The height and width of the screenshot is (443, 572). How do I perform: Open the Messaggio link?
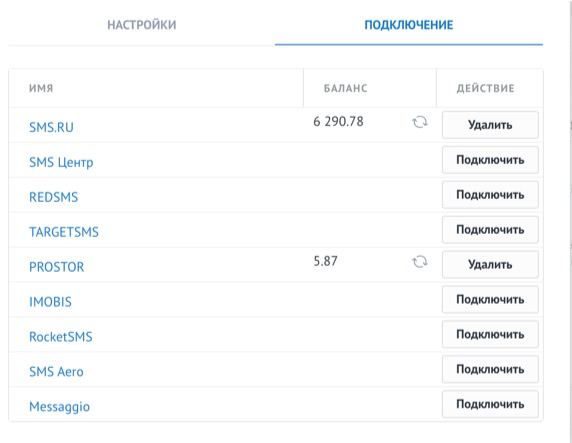pos(59,407)
